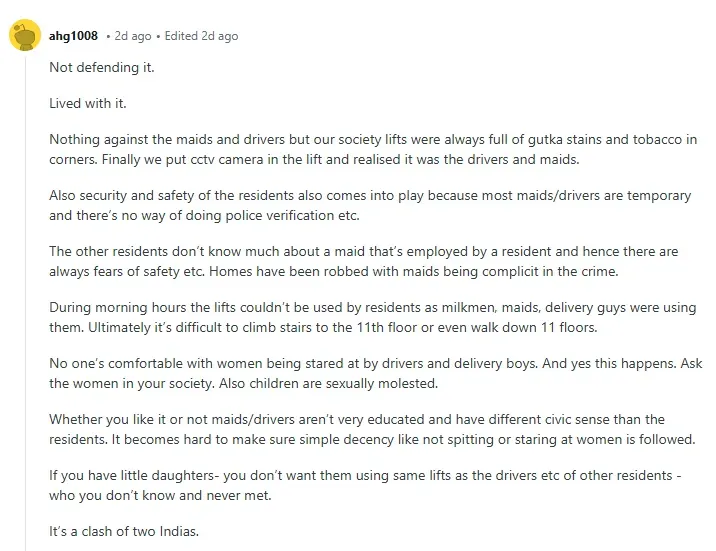
Task: Click the paragraph starting "If you have little daughters"
Action: click(x=365, y=485)
